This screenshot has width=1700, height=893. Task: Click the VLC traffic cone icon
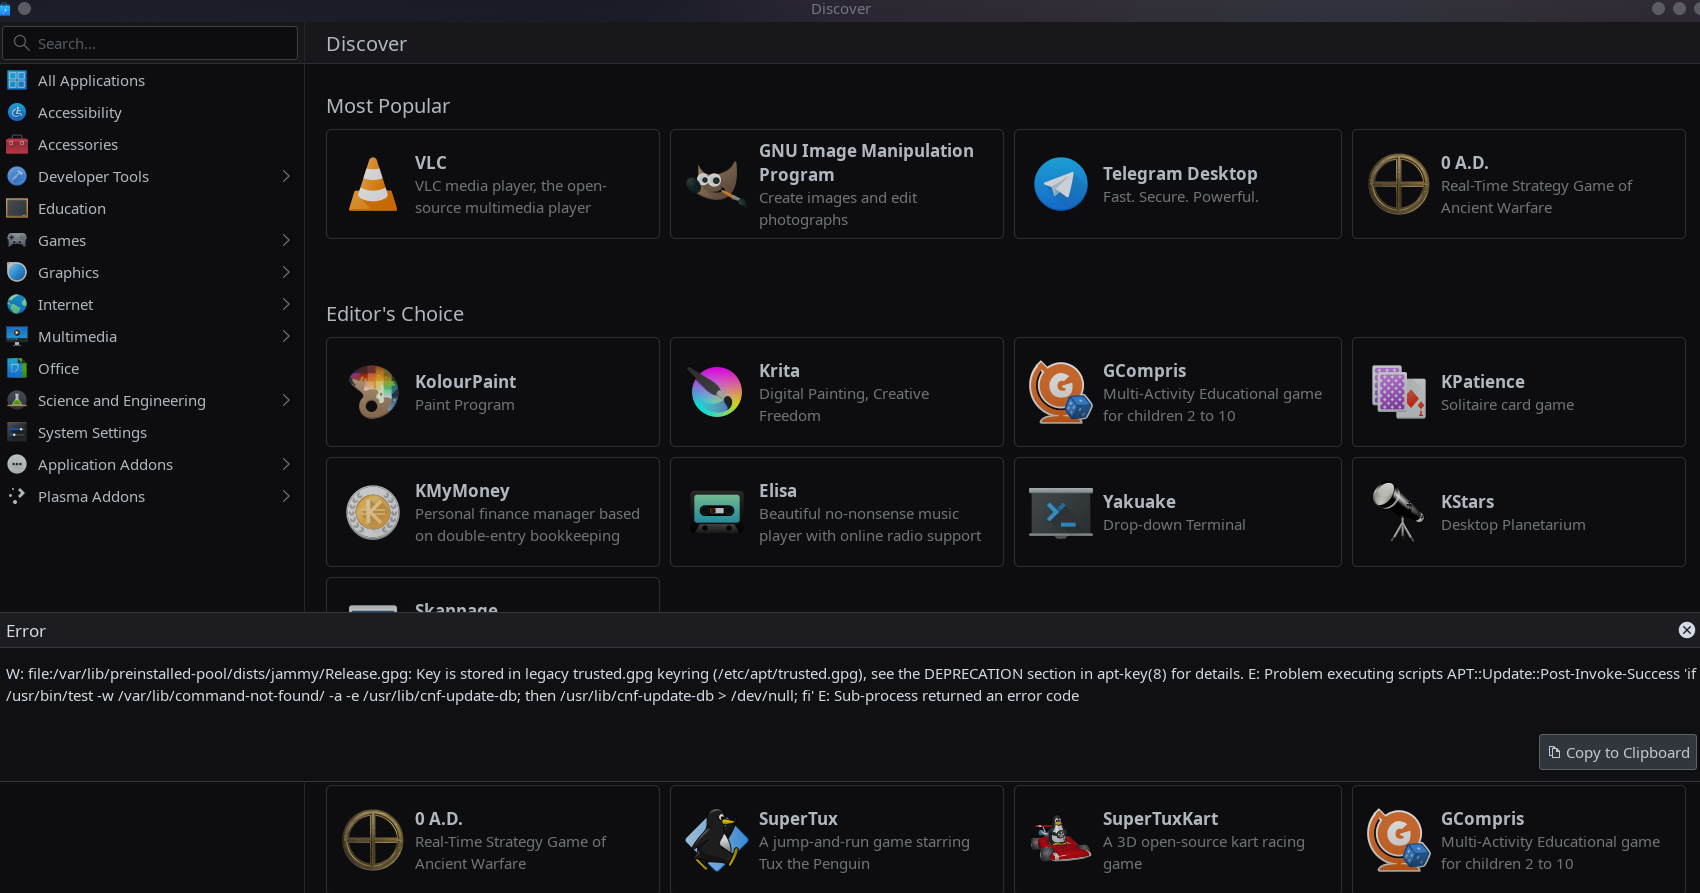point(373,184)
